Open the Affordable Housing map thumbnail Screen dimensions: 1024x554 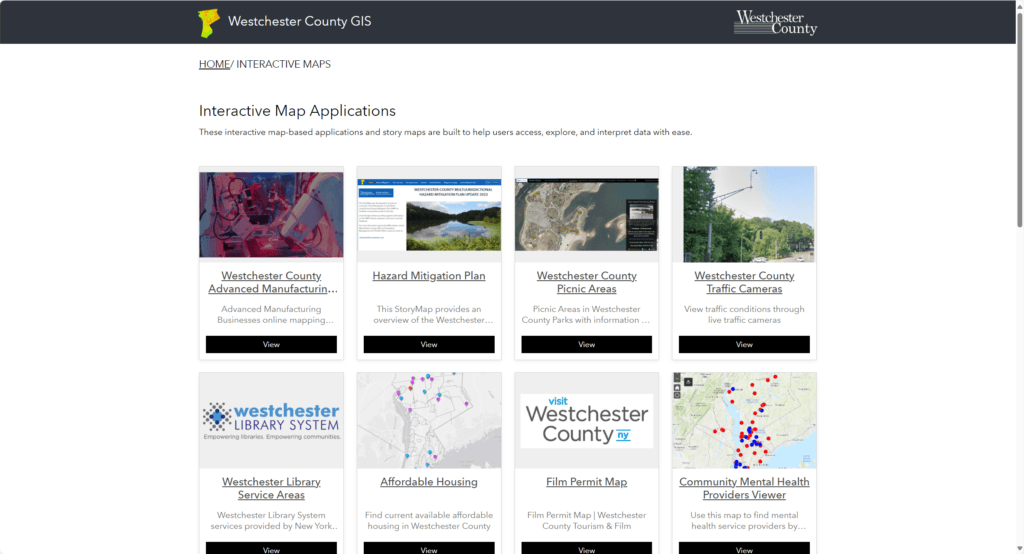429,421
